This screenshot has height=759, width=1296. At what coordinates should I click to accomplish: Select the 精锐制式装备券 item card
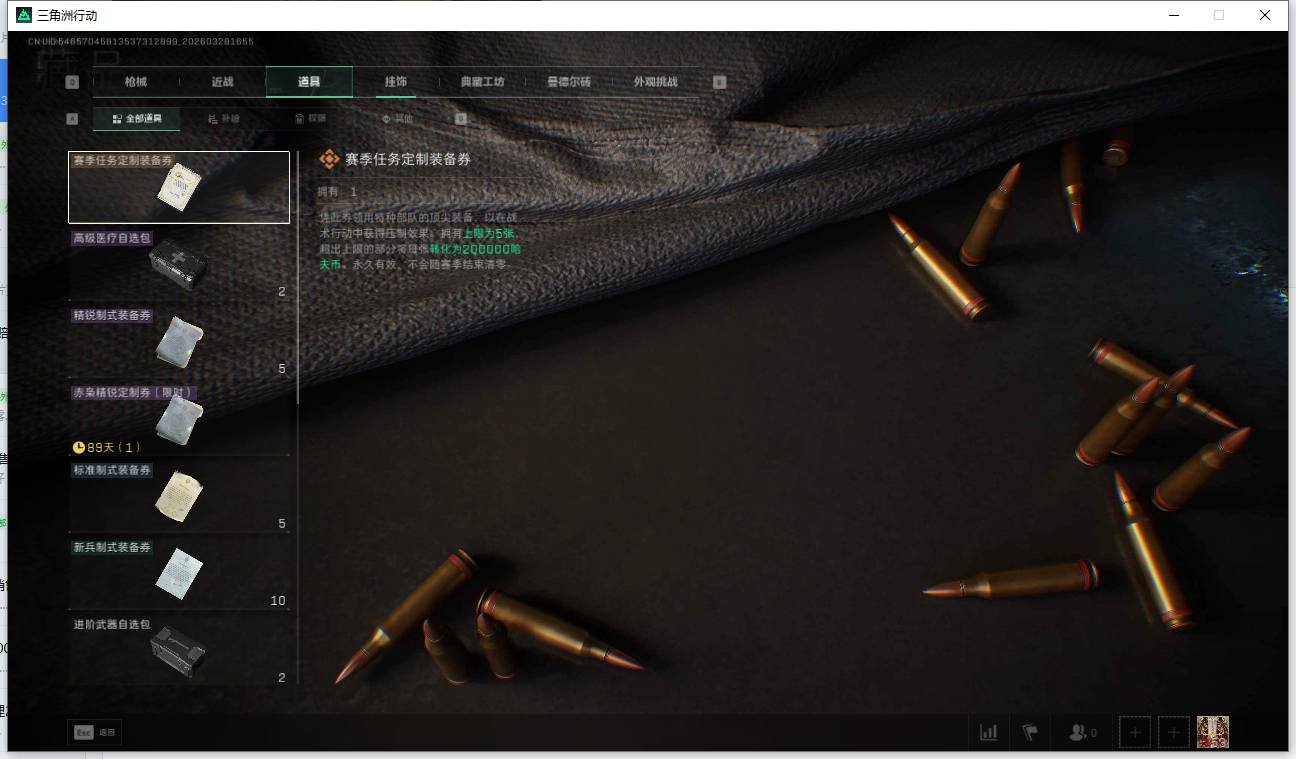(179, 342)
